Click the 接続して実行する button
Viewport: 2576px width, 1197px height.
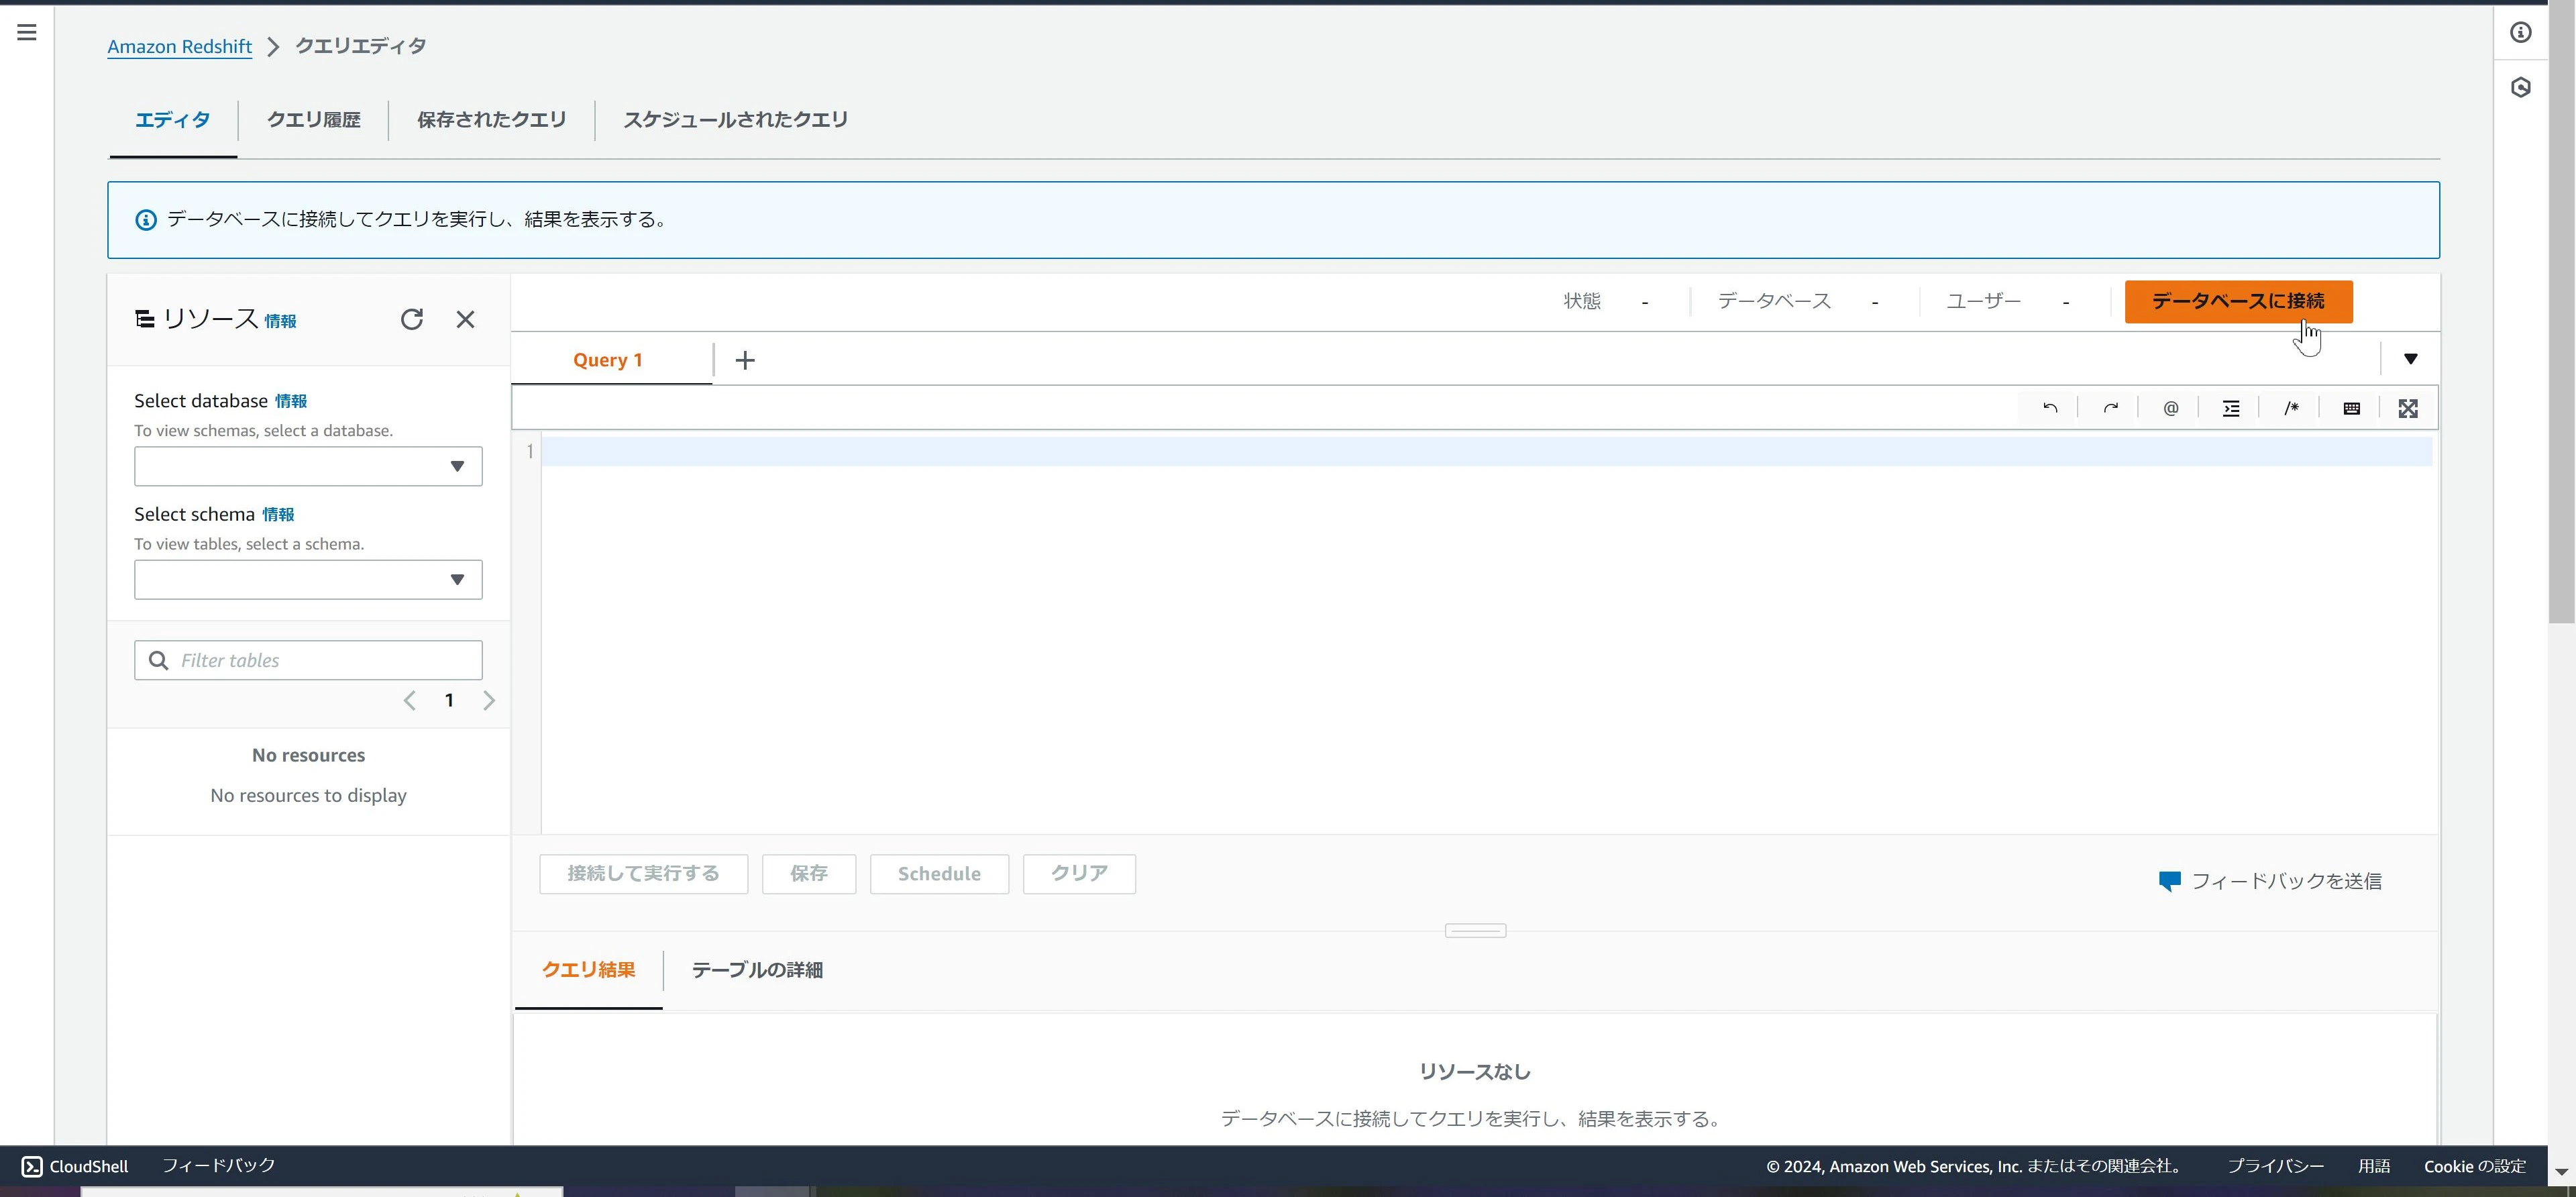click(643, 874)
